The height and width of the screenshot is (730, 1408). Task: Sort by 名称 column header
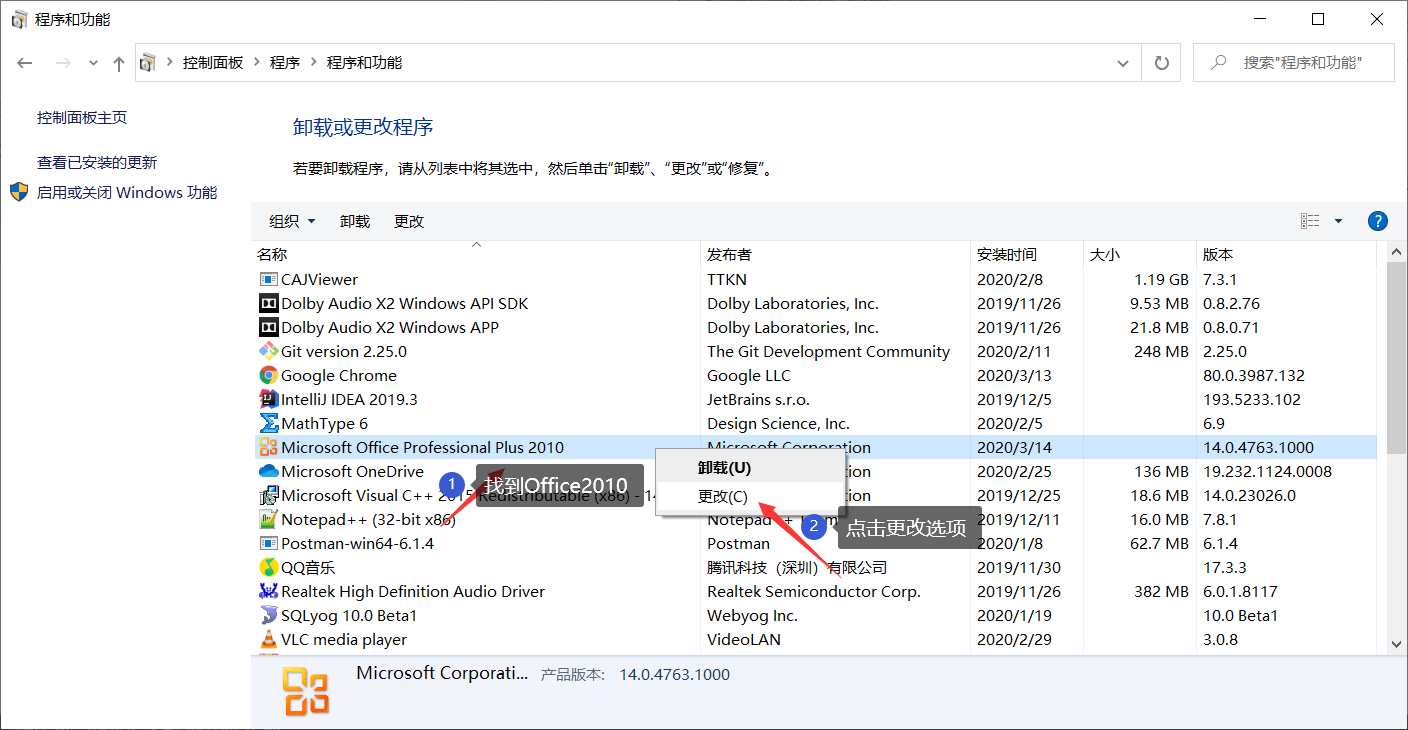475,255
